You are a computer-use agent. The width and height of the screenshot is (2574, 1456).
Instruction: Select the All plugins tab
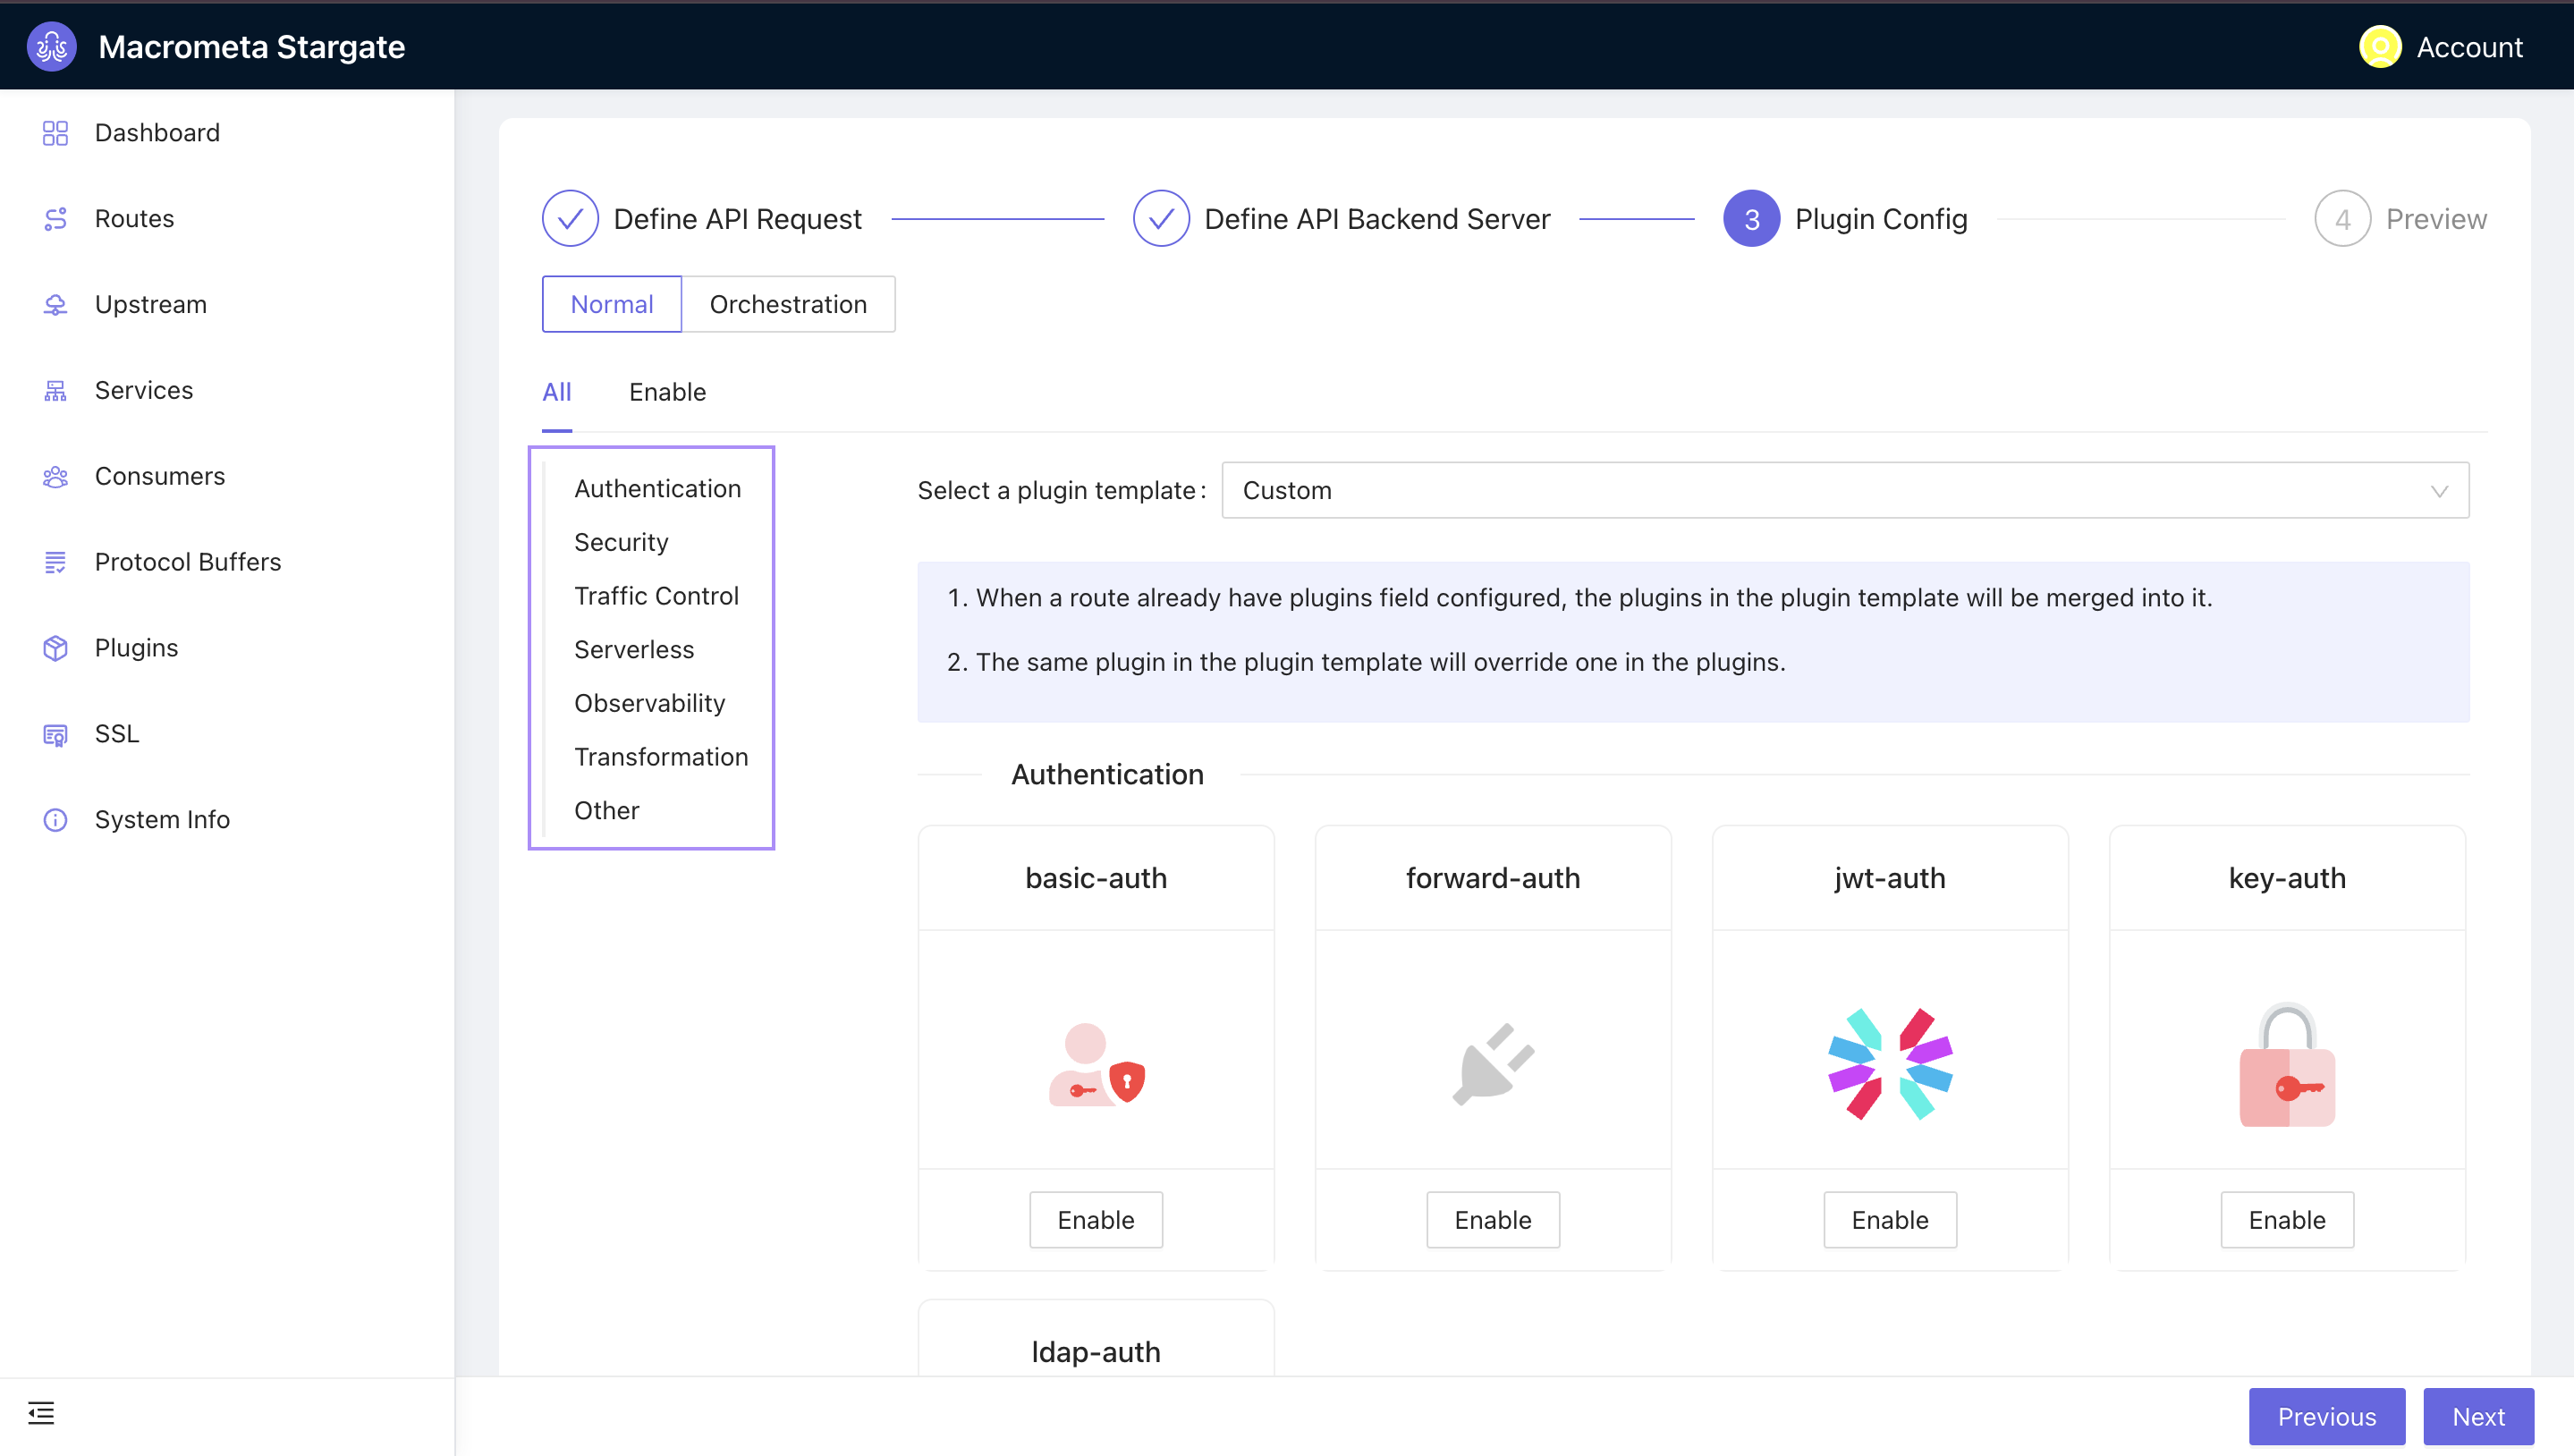point(555,393)
